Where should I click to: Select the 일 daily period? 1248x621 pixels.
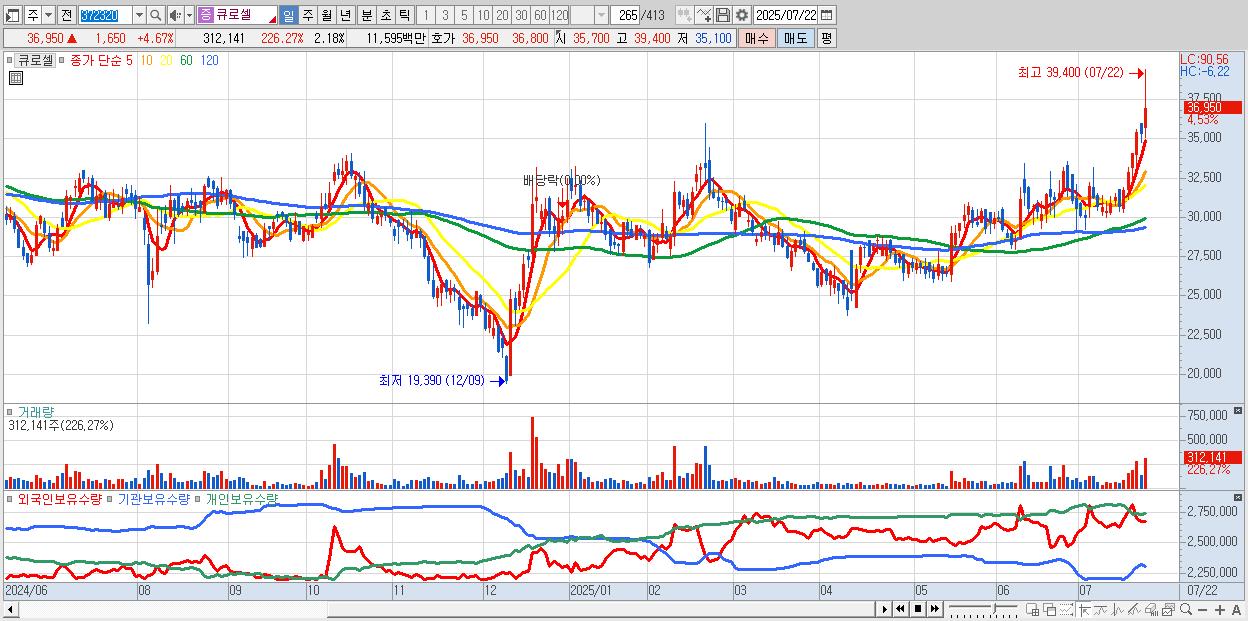(289, 15)
